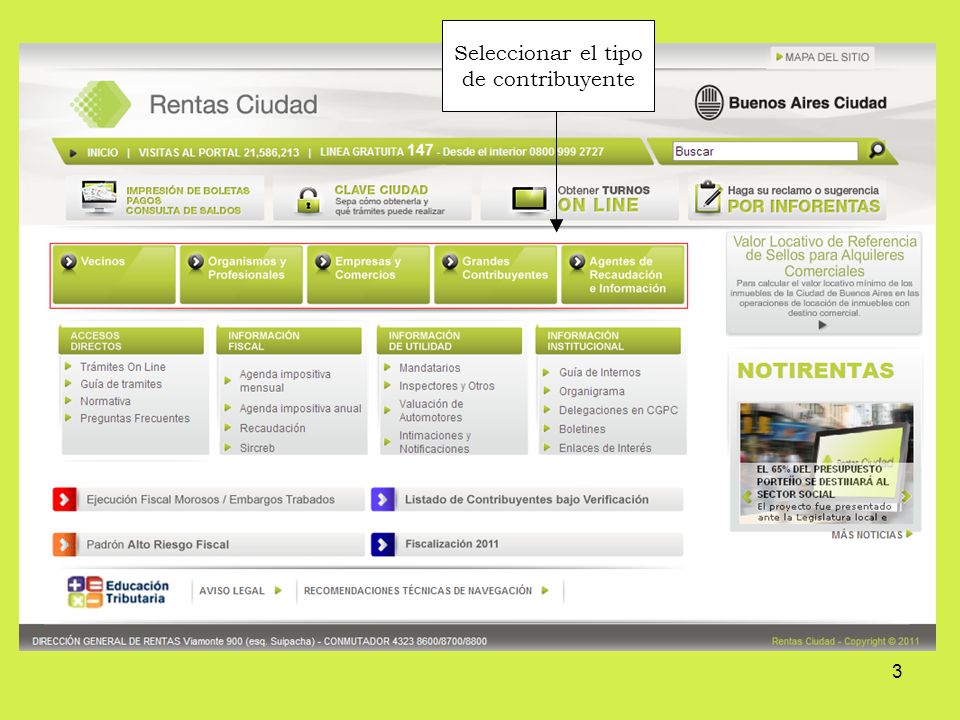Open the Normativa link
Image resolution: width=960 pixels, height=720 pixels.
click(105, 401)
